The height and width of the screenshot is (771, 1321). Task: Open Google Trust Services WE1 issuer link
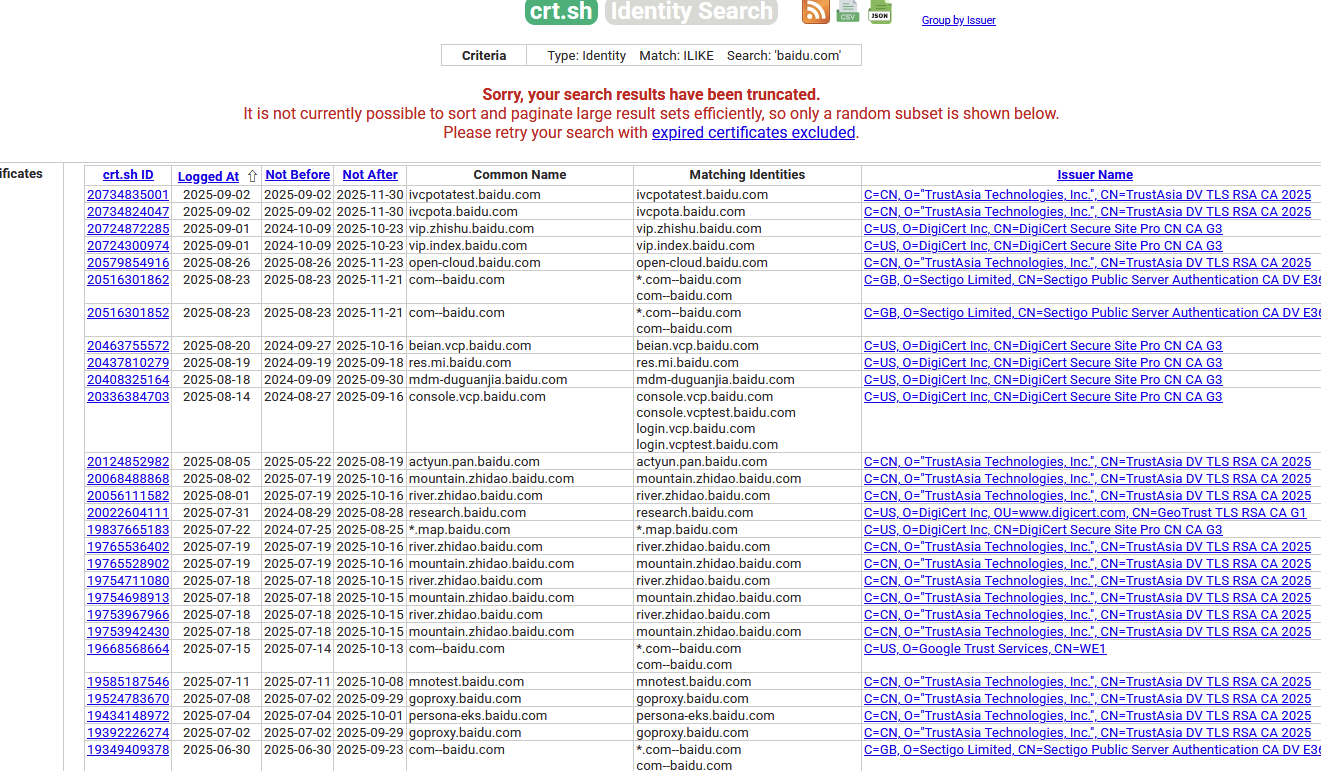point(985,649)
